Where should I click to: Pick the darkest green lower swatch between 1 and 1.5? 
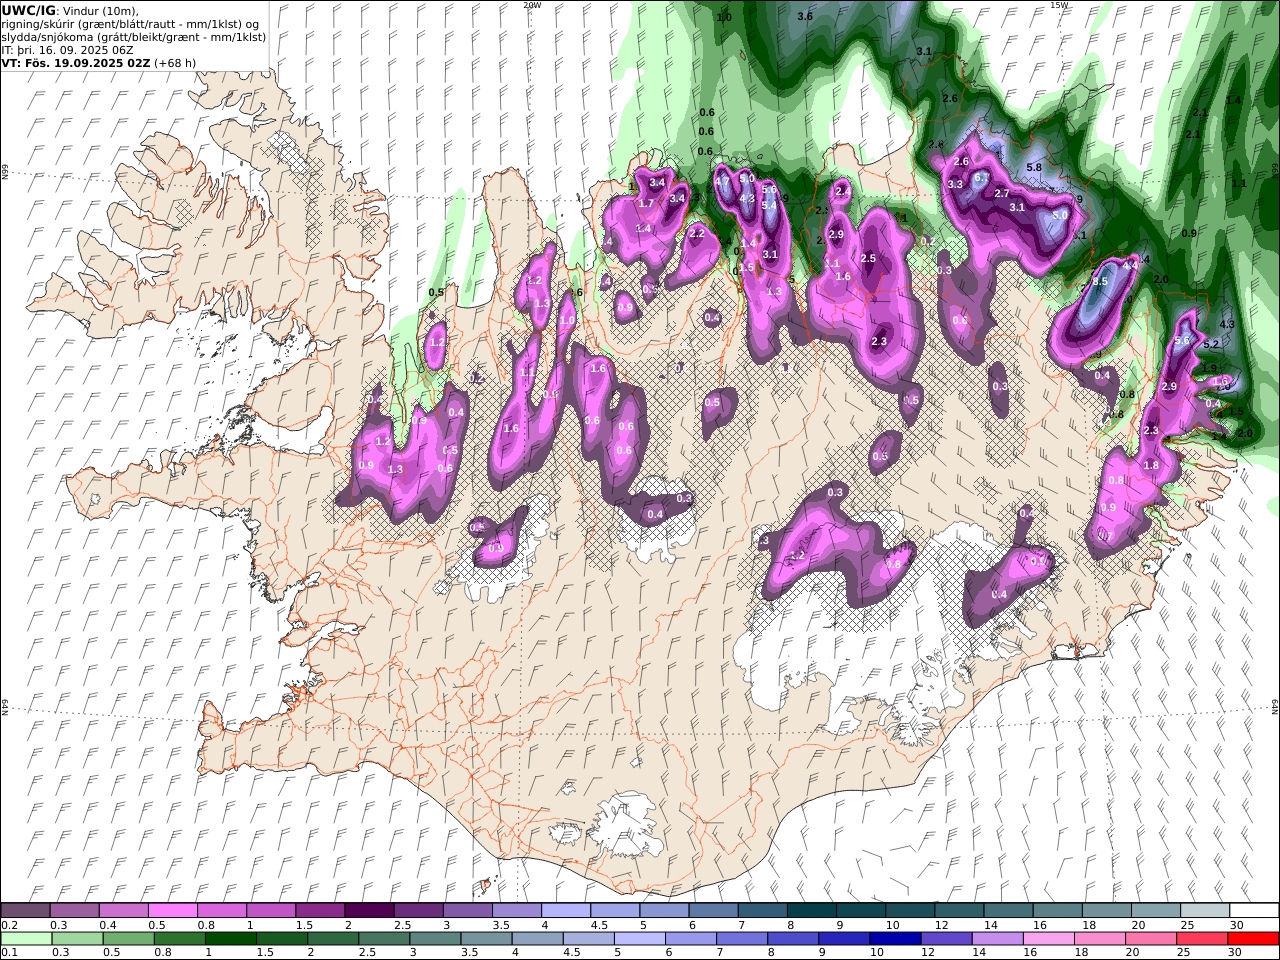coord(230,939)
